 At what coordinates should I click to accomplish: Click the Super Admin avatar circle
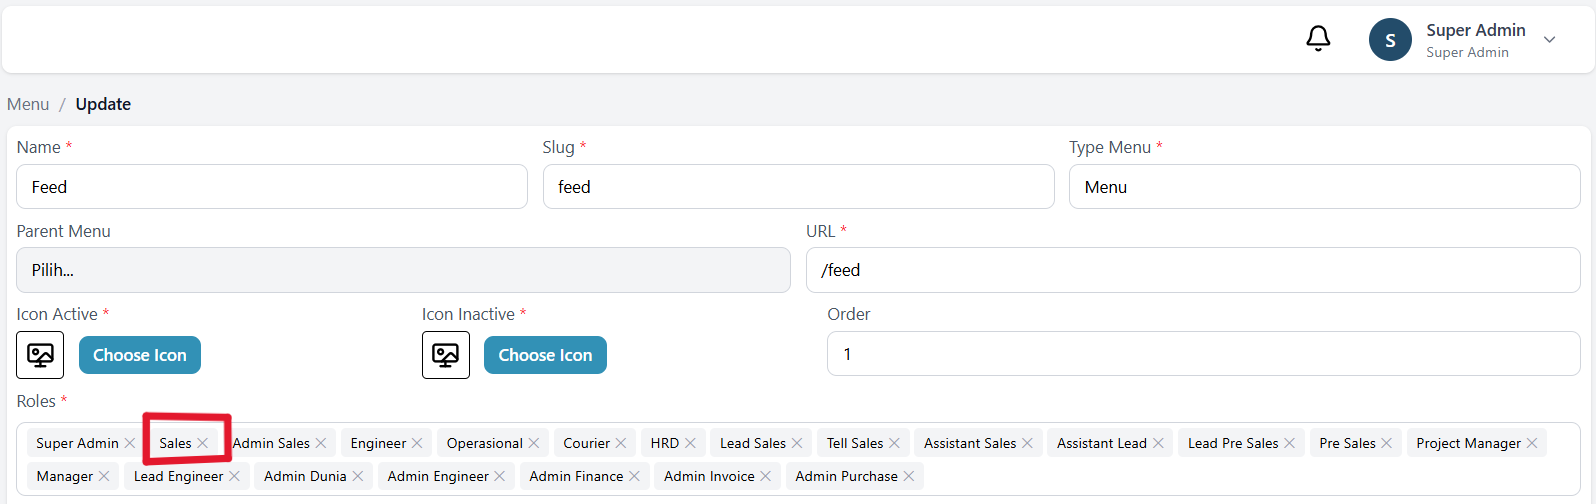[x=1389, y=40]
